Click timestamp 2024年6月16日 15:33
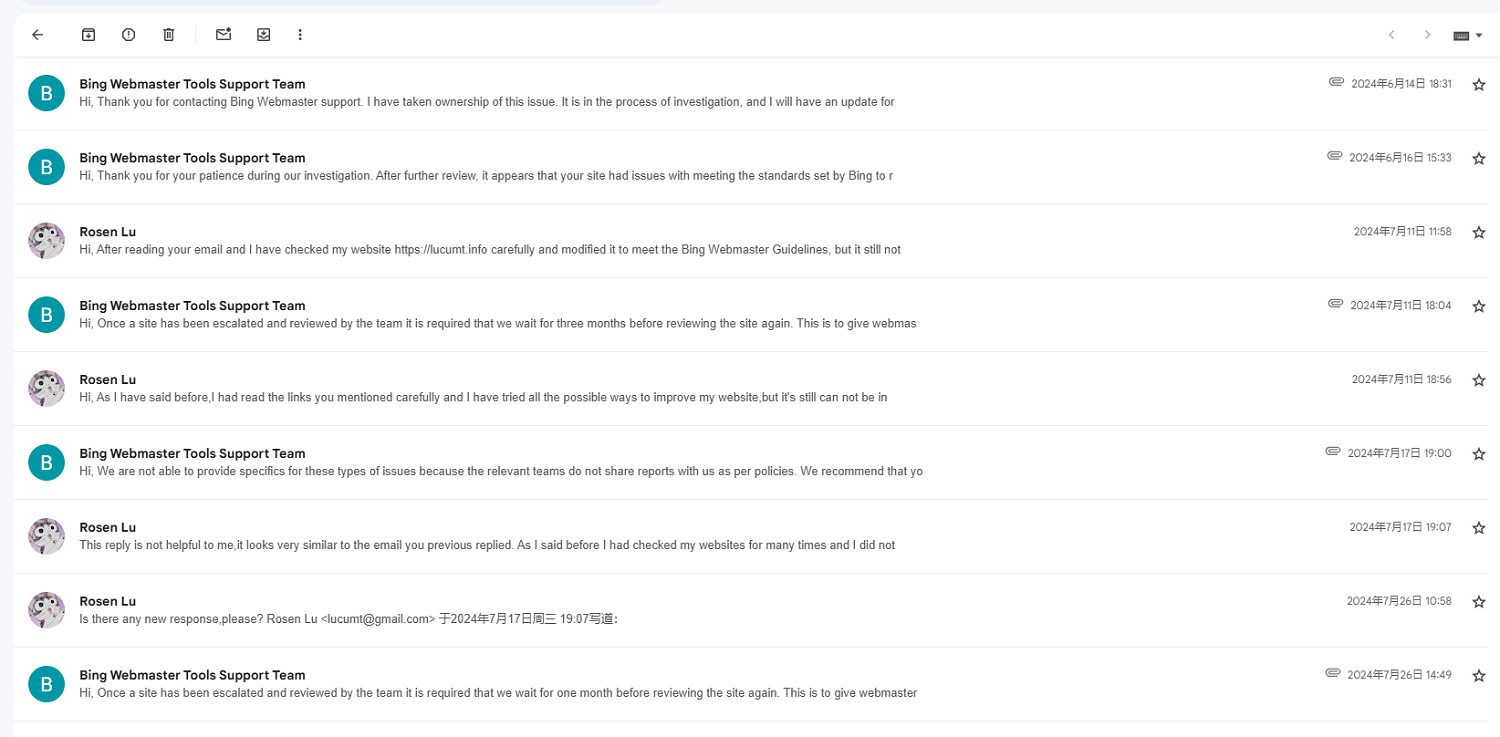Screen dimensions: 1500x737 pos(1400,158)
